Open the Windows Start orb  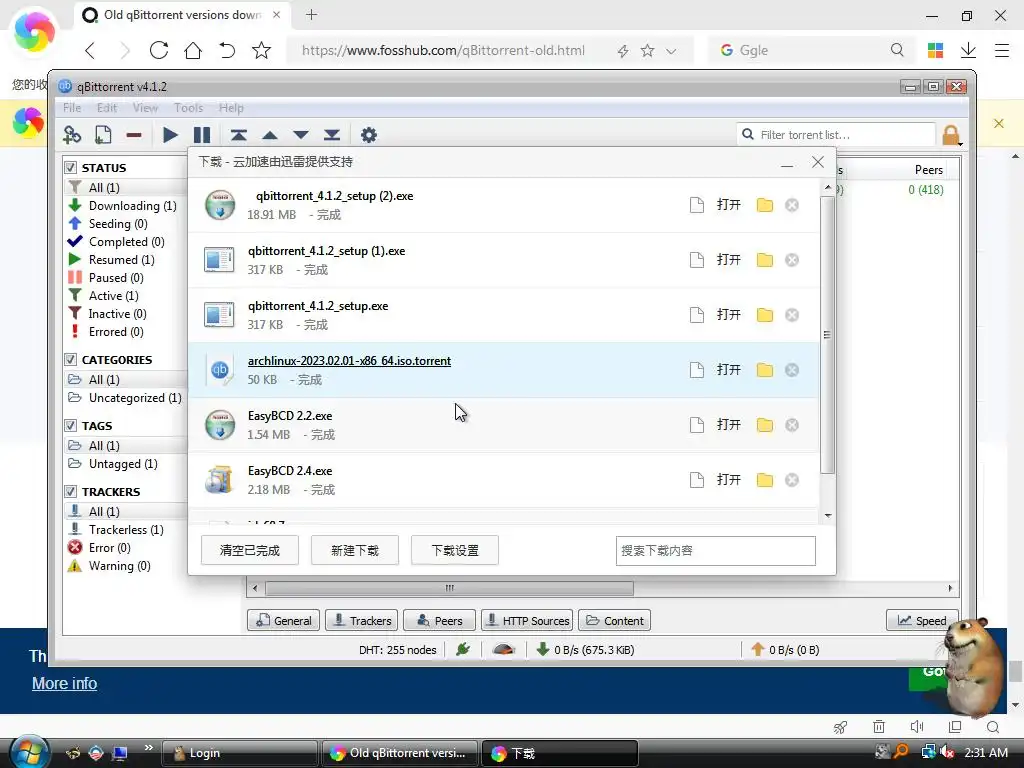point(29,752)
